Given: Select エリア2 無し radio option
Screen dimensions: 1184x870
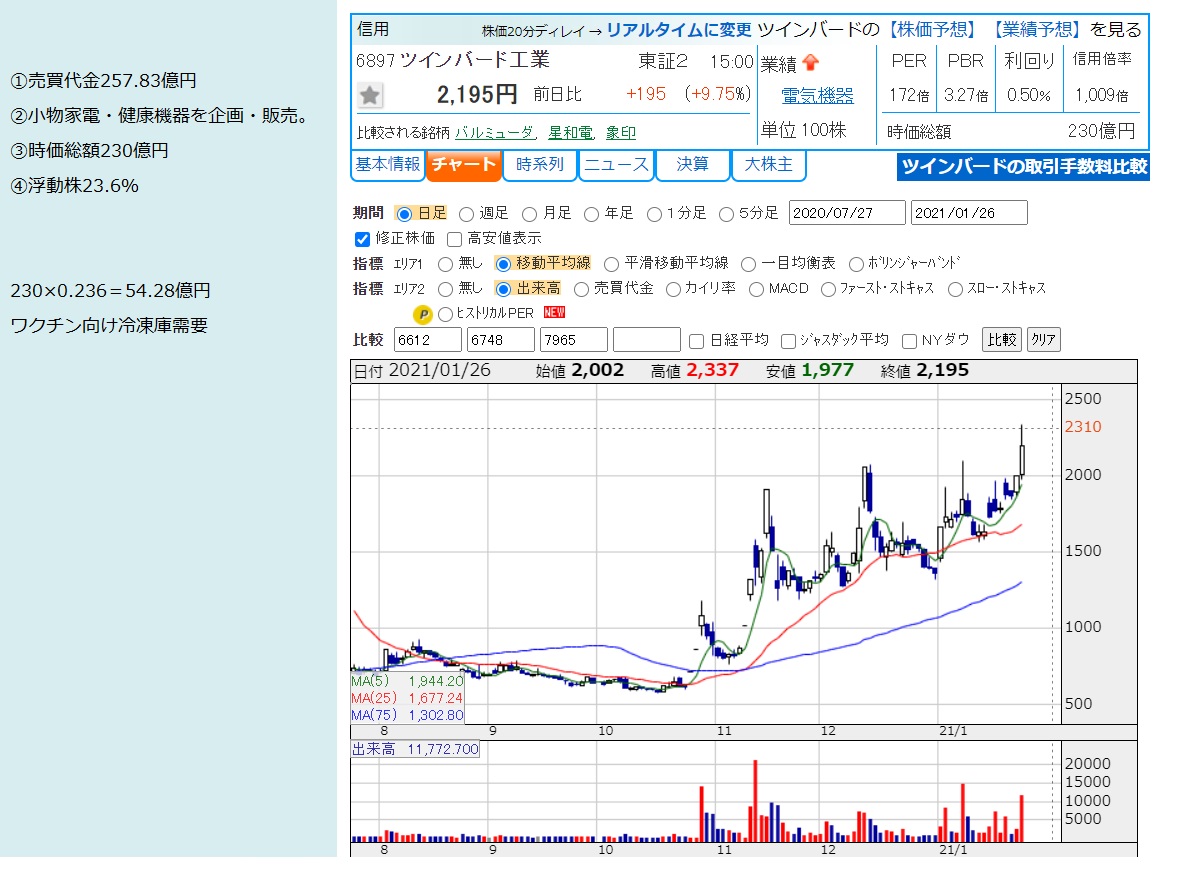Looking at the screenshot, I should pyautogui.click(x=446, y=289).
